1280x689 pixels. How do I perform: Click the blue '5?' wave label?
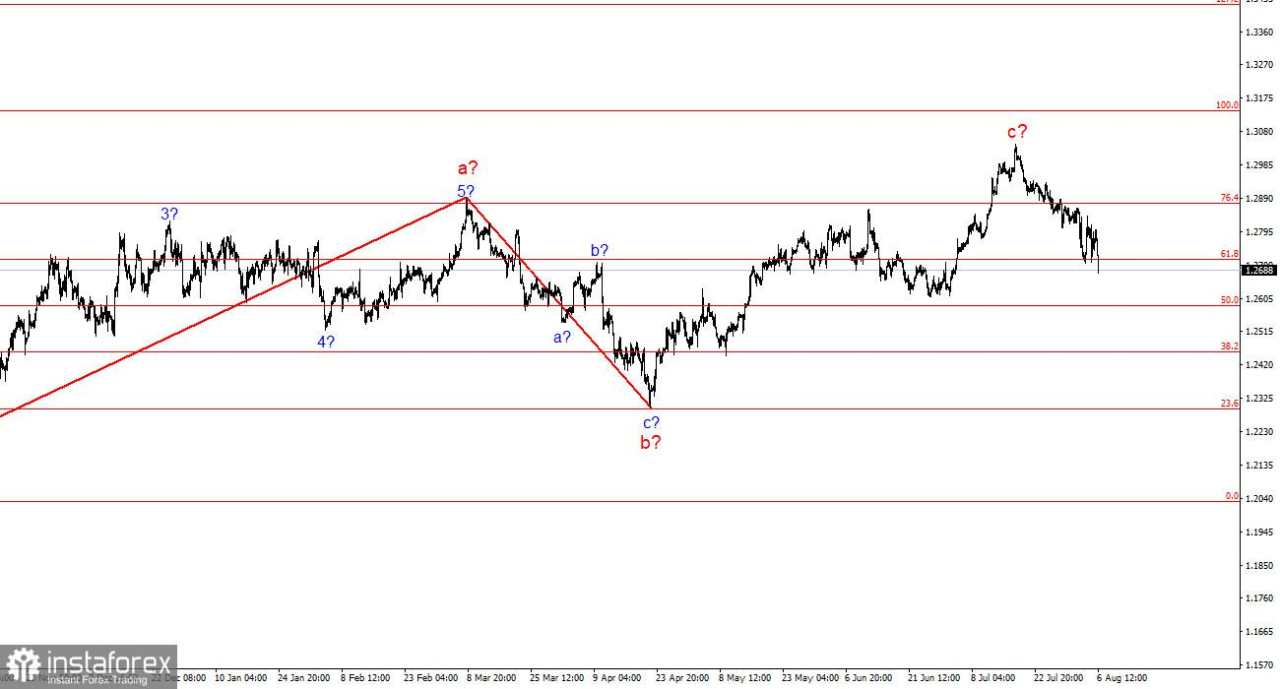pyautogui.click(x=466, y=191)
